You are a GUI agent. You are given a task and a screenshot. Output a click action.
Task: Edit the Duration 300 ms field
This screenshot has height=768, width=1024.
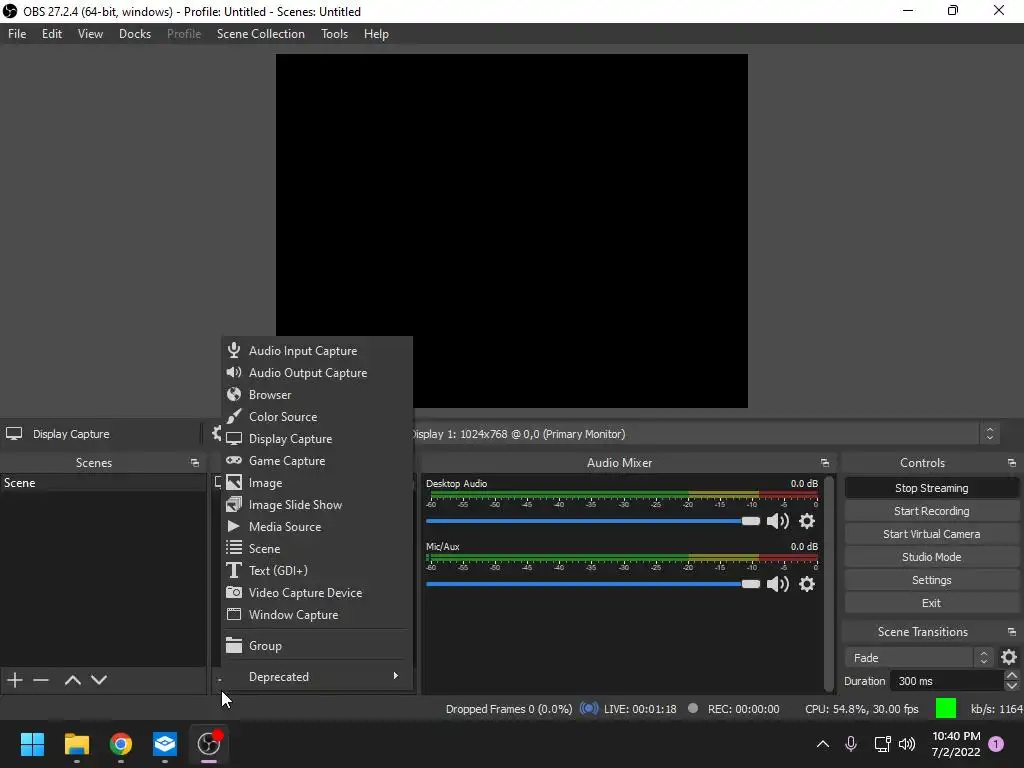[947, 680]
